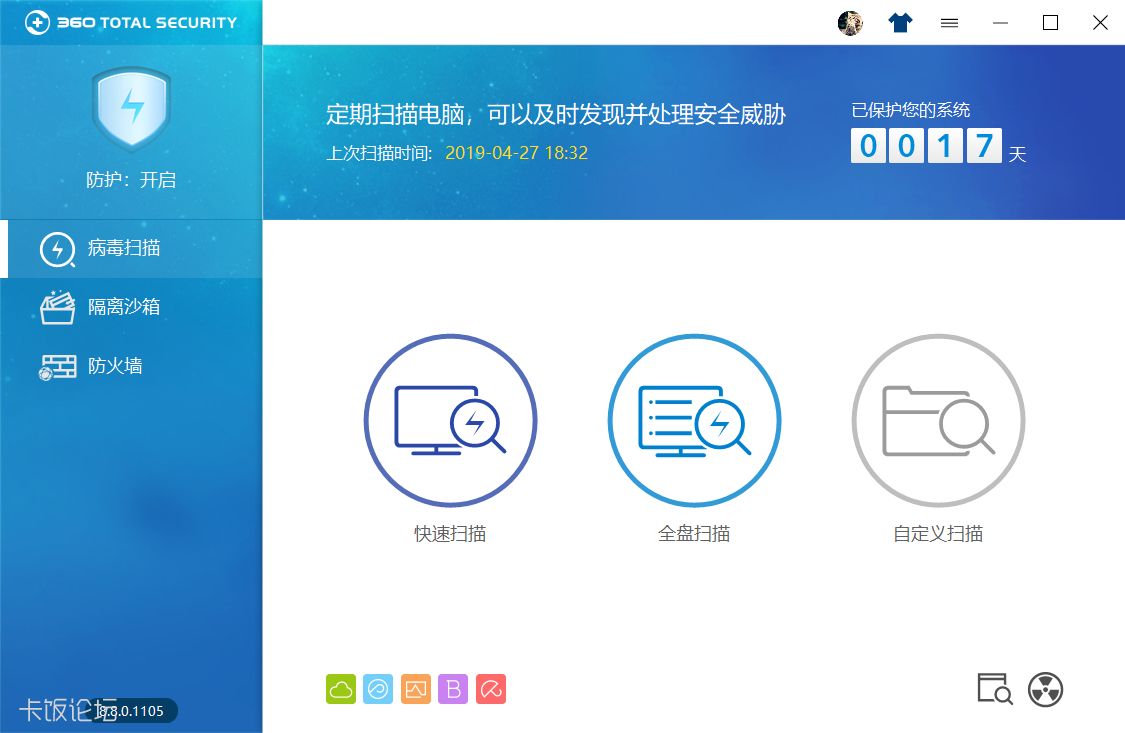Open the hamburger main menu
The height and width of the screenshot is (733, 1125).
pos(949,23)
